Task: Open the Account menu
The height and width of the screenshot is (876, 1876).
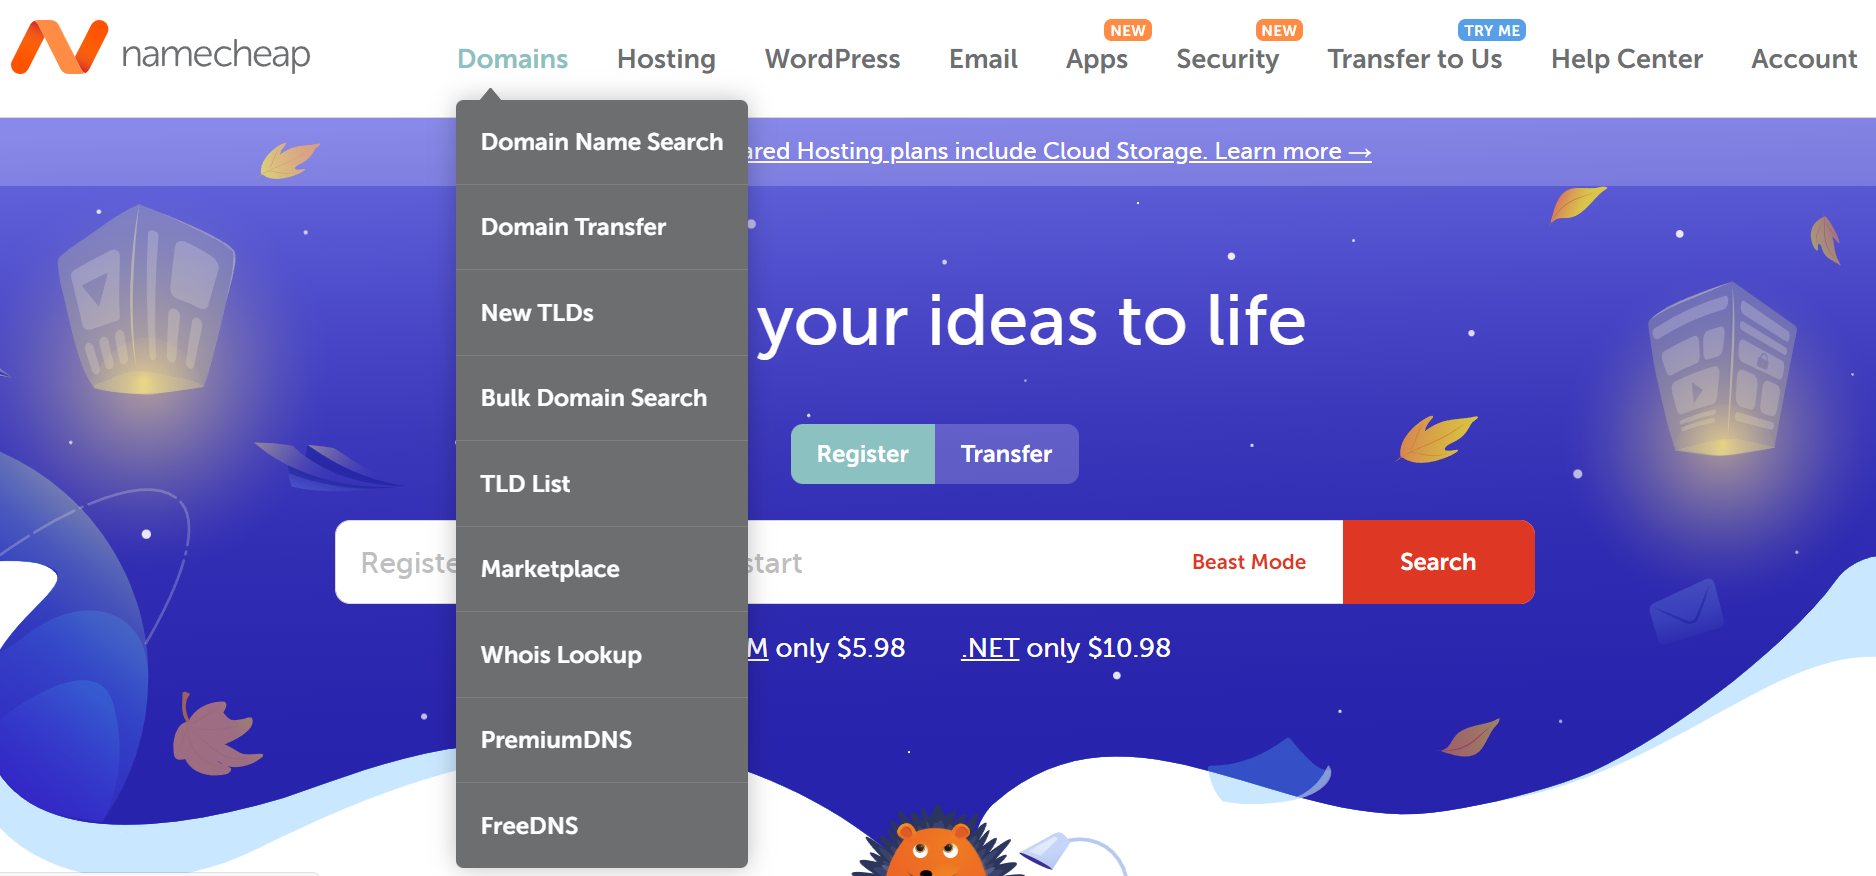Action: (1804, 59)
